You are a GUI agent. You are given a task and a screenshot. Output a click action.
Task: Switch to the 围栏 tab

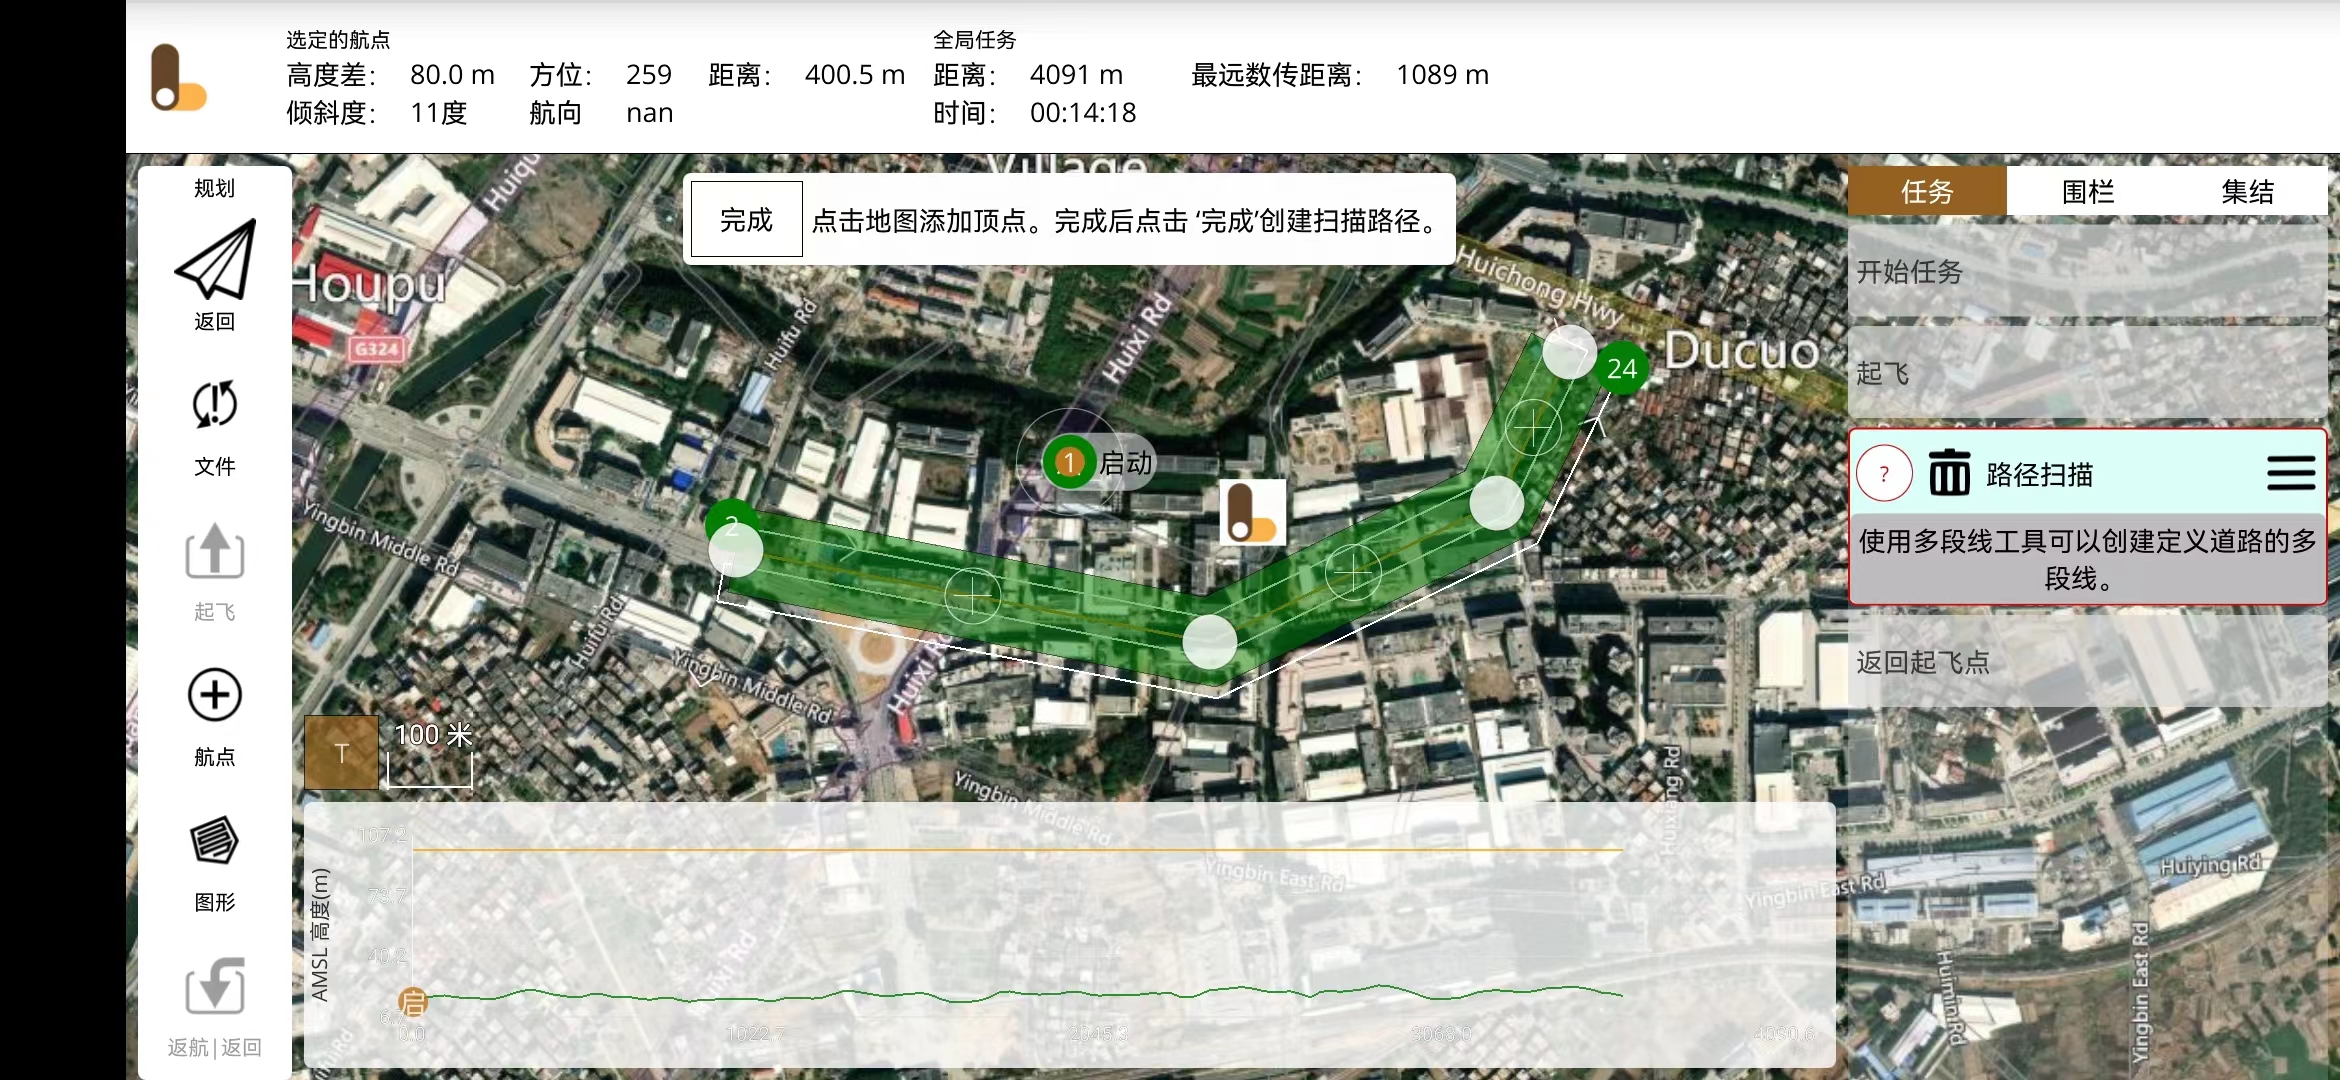(2087, 191)
